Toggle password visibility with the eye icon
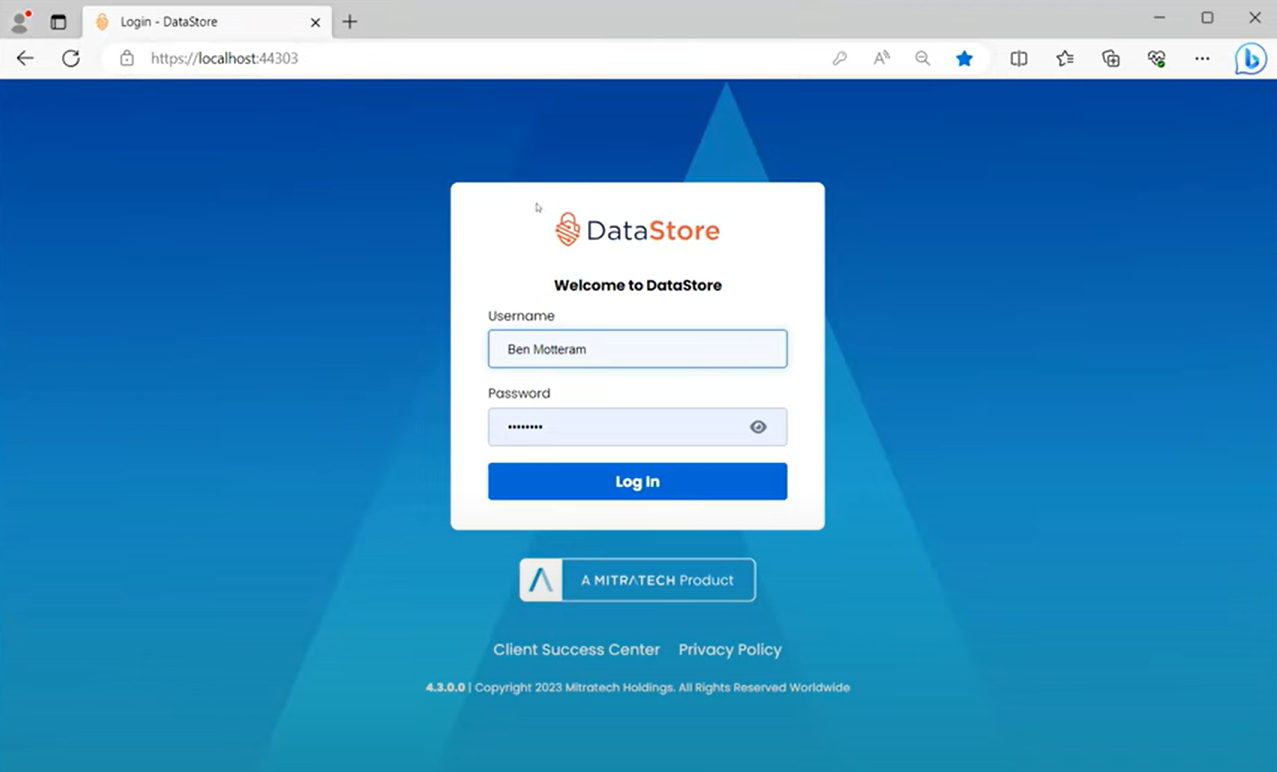Image resolution: width=1277 pixels, height=772 pixels. point(758,426)
